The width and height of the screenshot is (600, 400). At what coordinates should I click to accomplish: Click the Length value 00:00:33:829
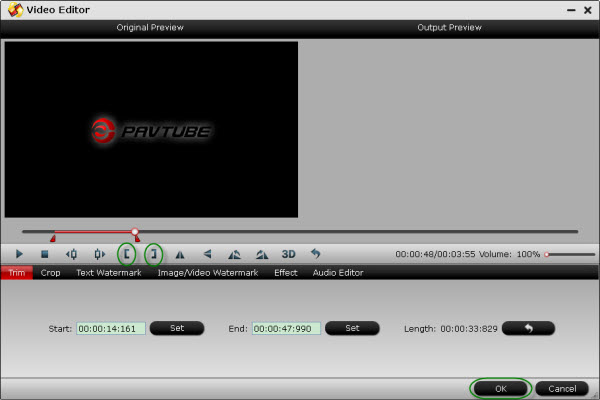pyautogui.click(x=469, y=329)
